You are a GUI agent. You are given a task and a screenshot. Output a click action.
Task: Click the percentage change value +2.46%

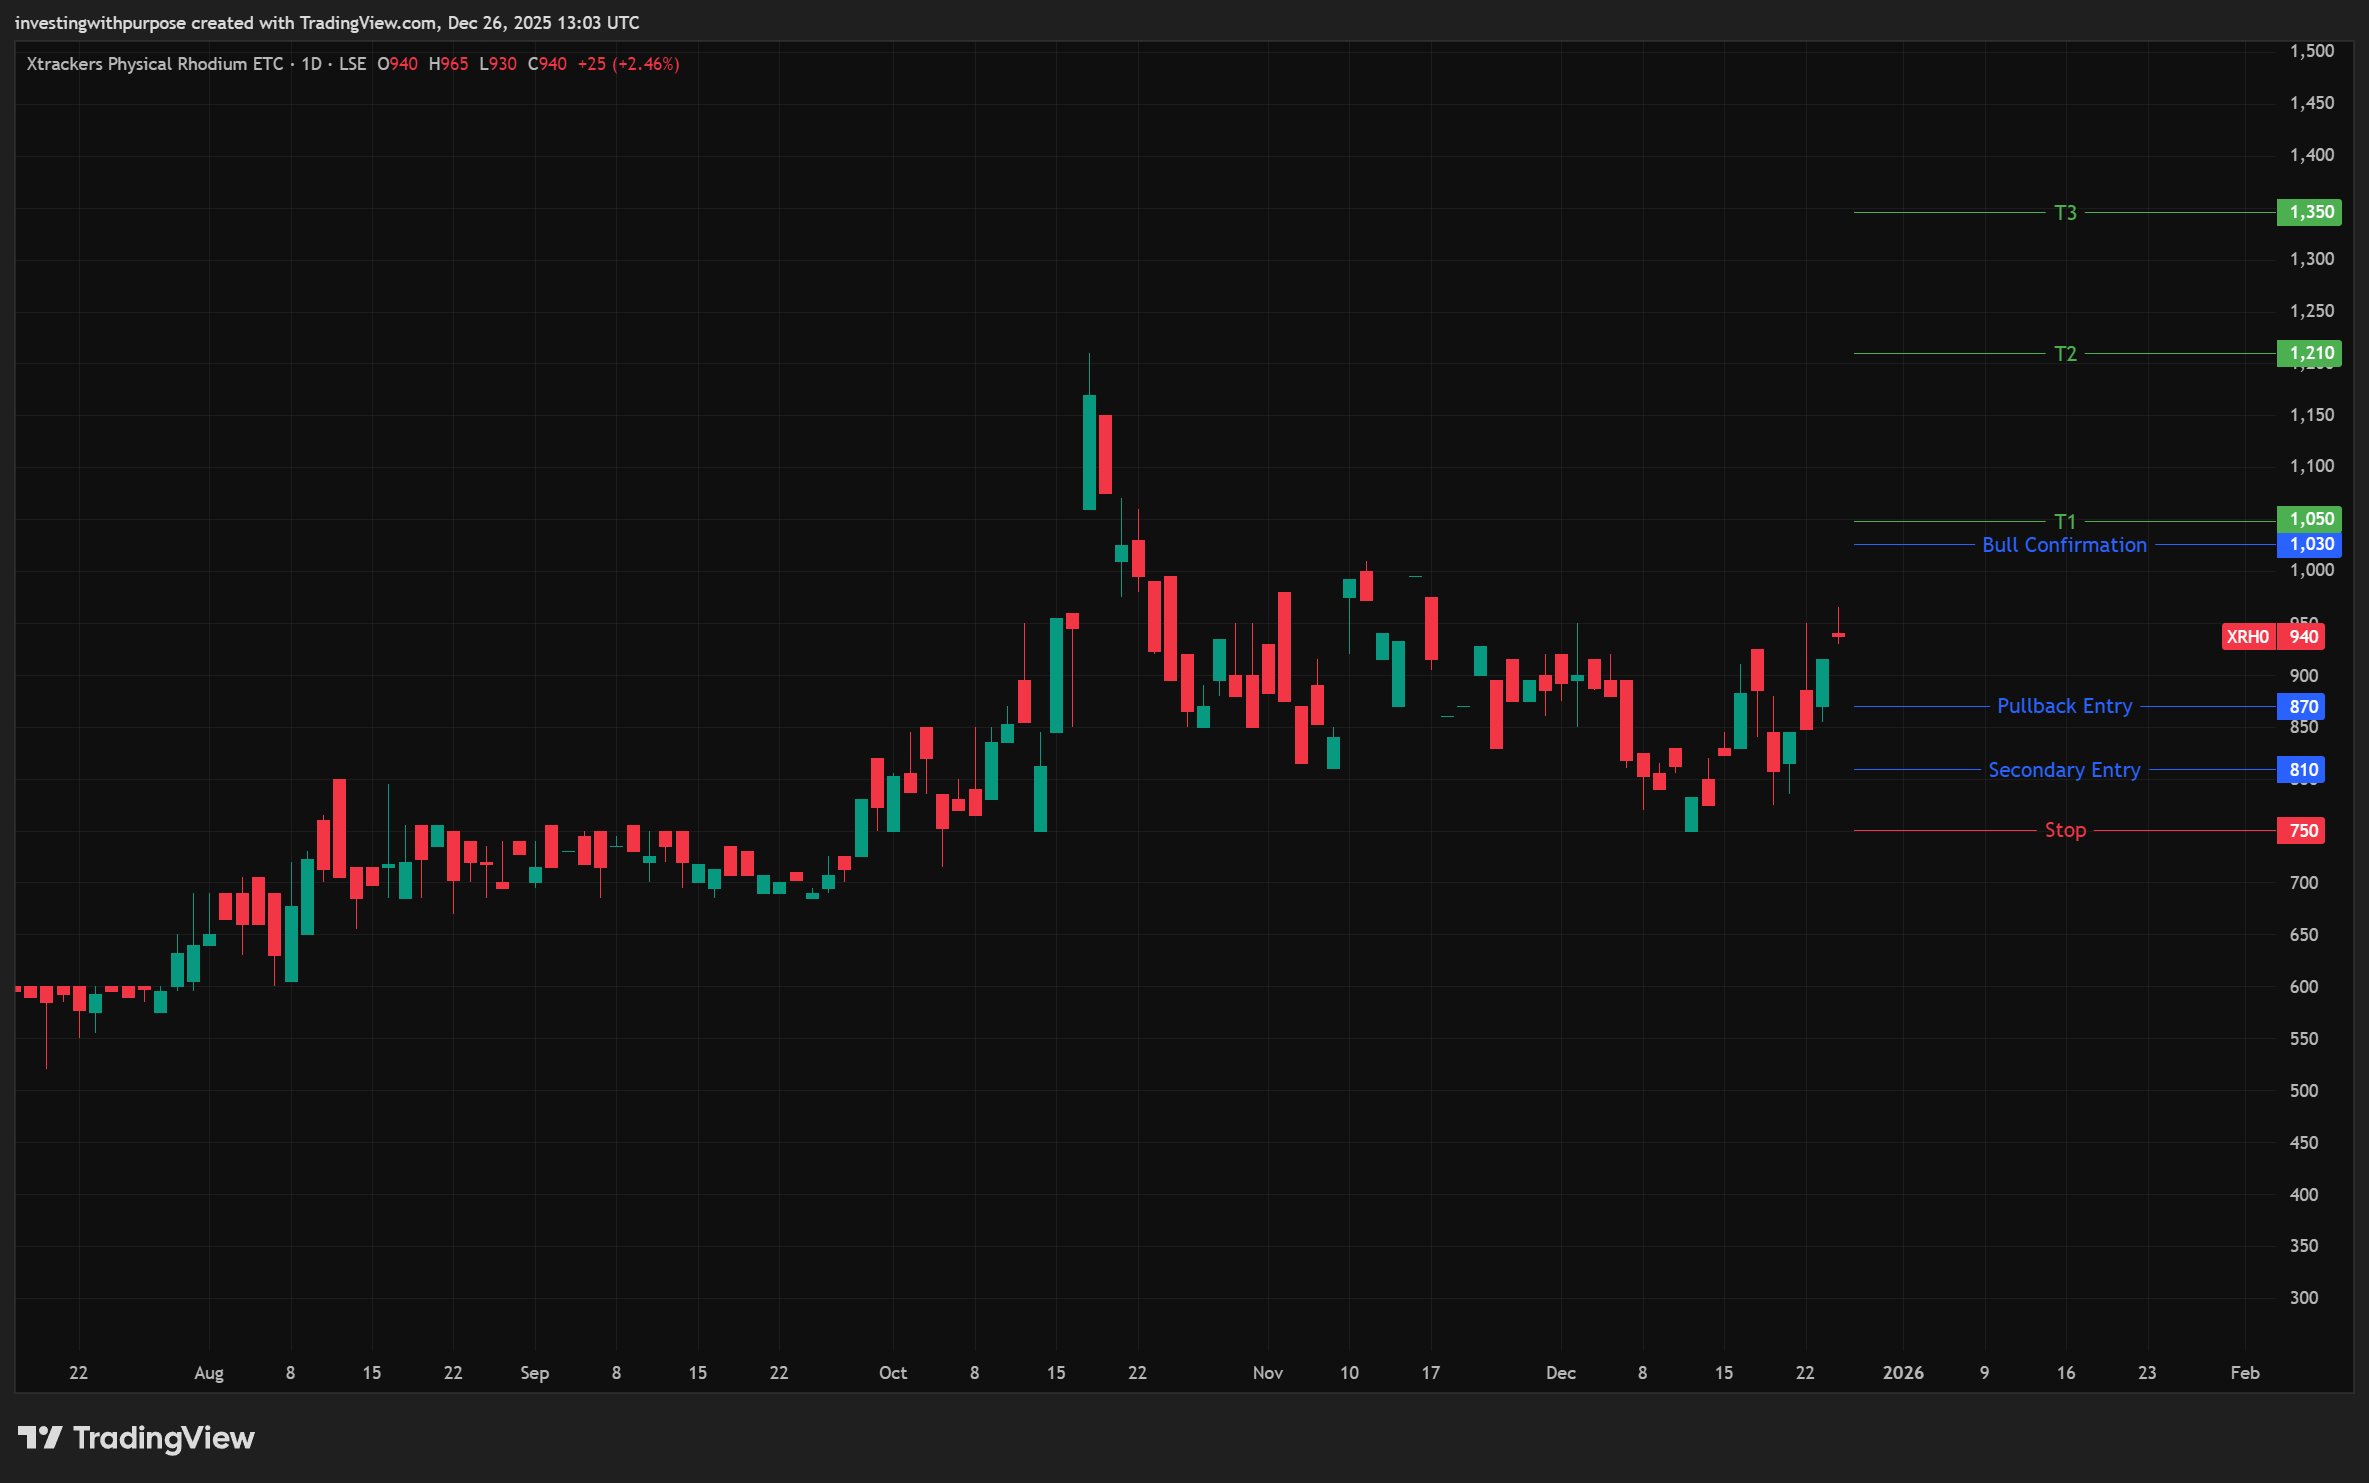pos(646,63)
